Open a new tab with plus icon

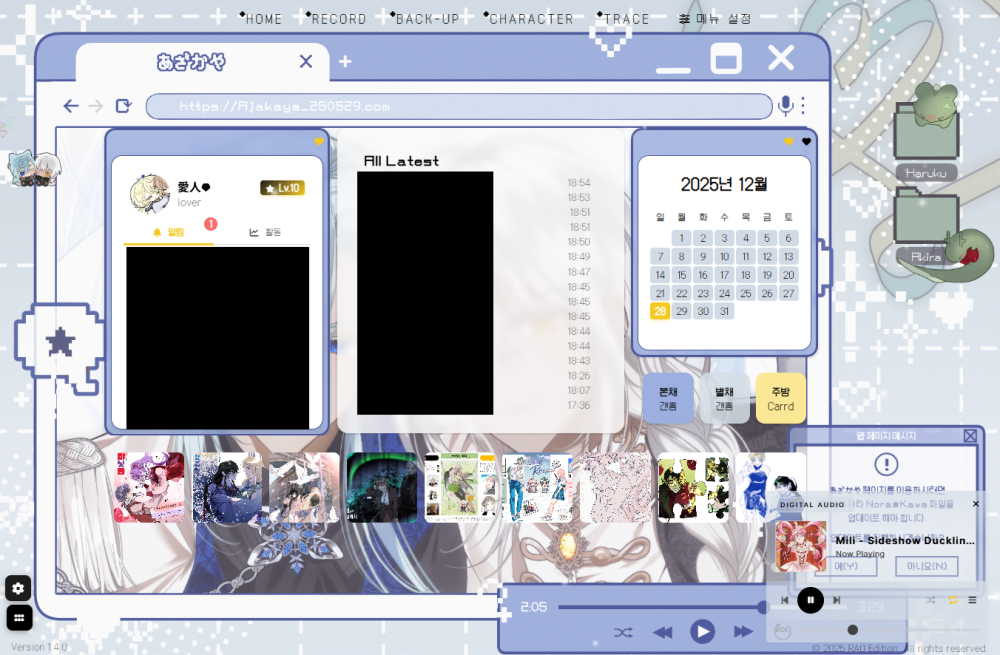[345, 62]
